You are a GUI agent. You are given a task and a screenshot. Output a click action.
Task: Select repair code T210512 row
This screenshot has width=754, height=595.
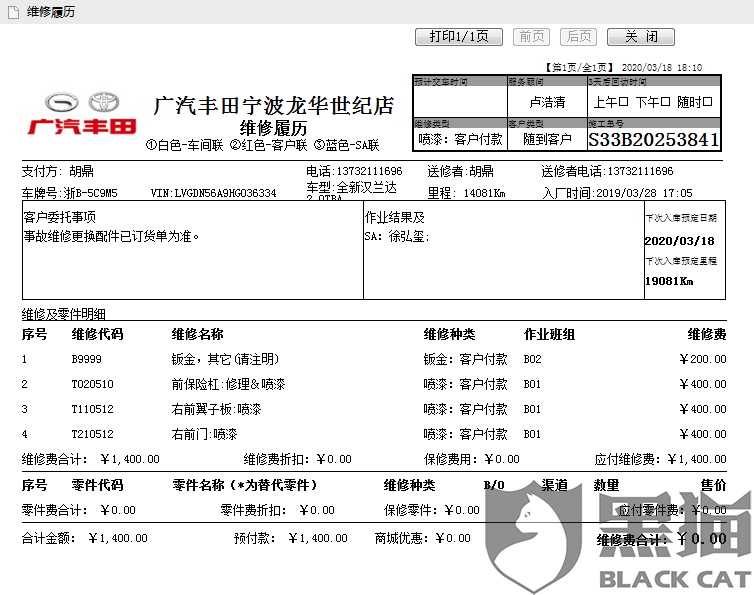[x=374, y=434]
